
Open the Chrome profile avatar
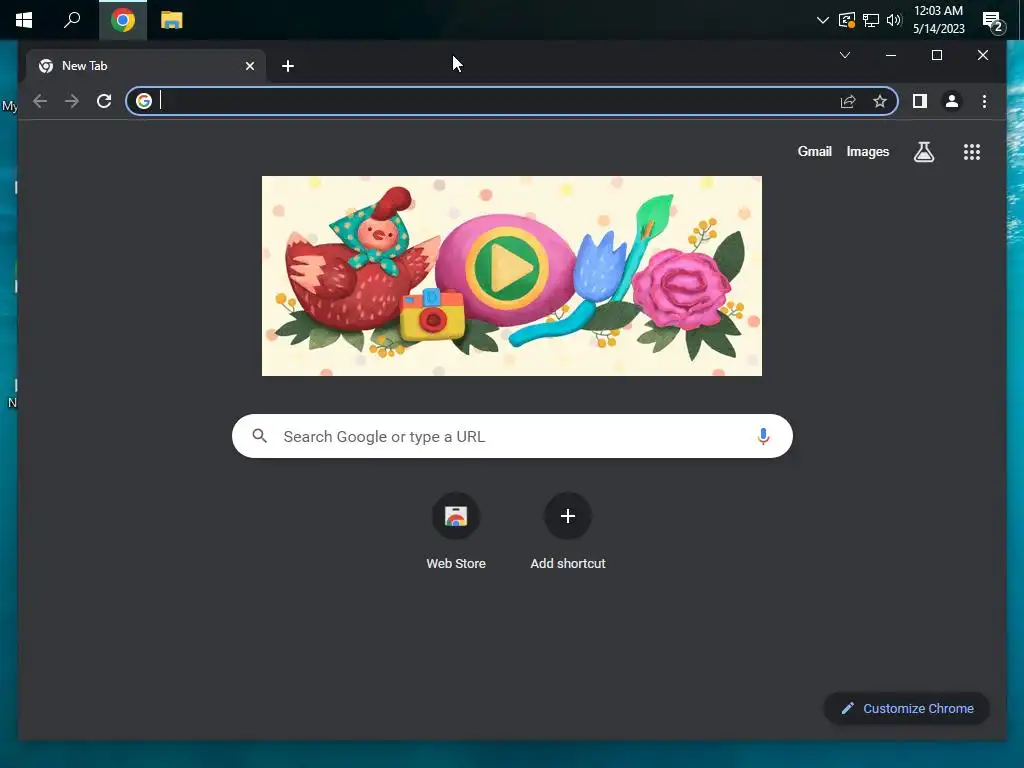952,101
